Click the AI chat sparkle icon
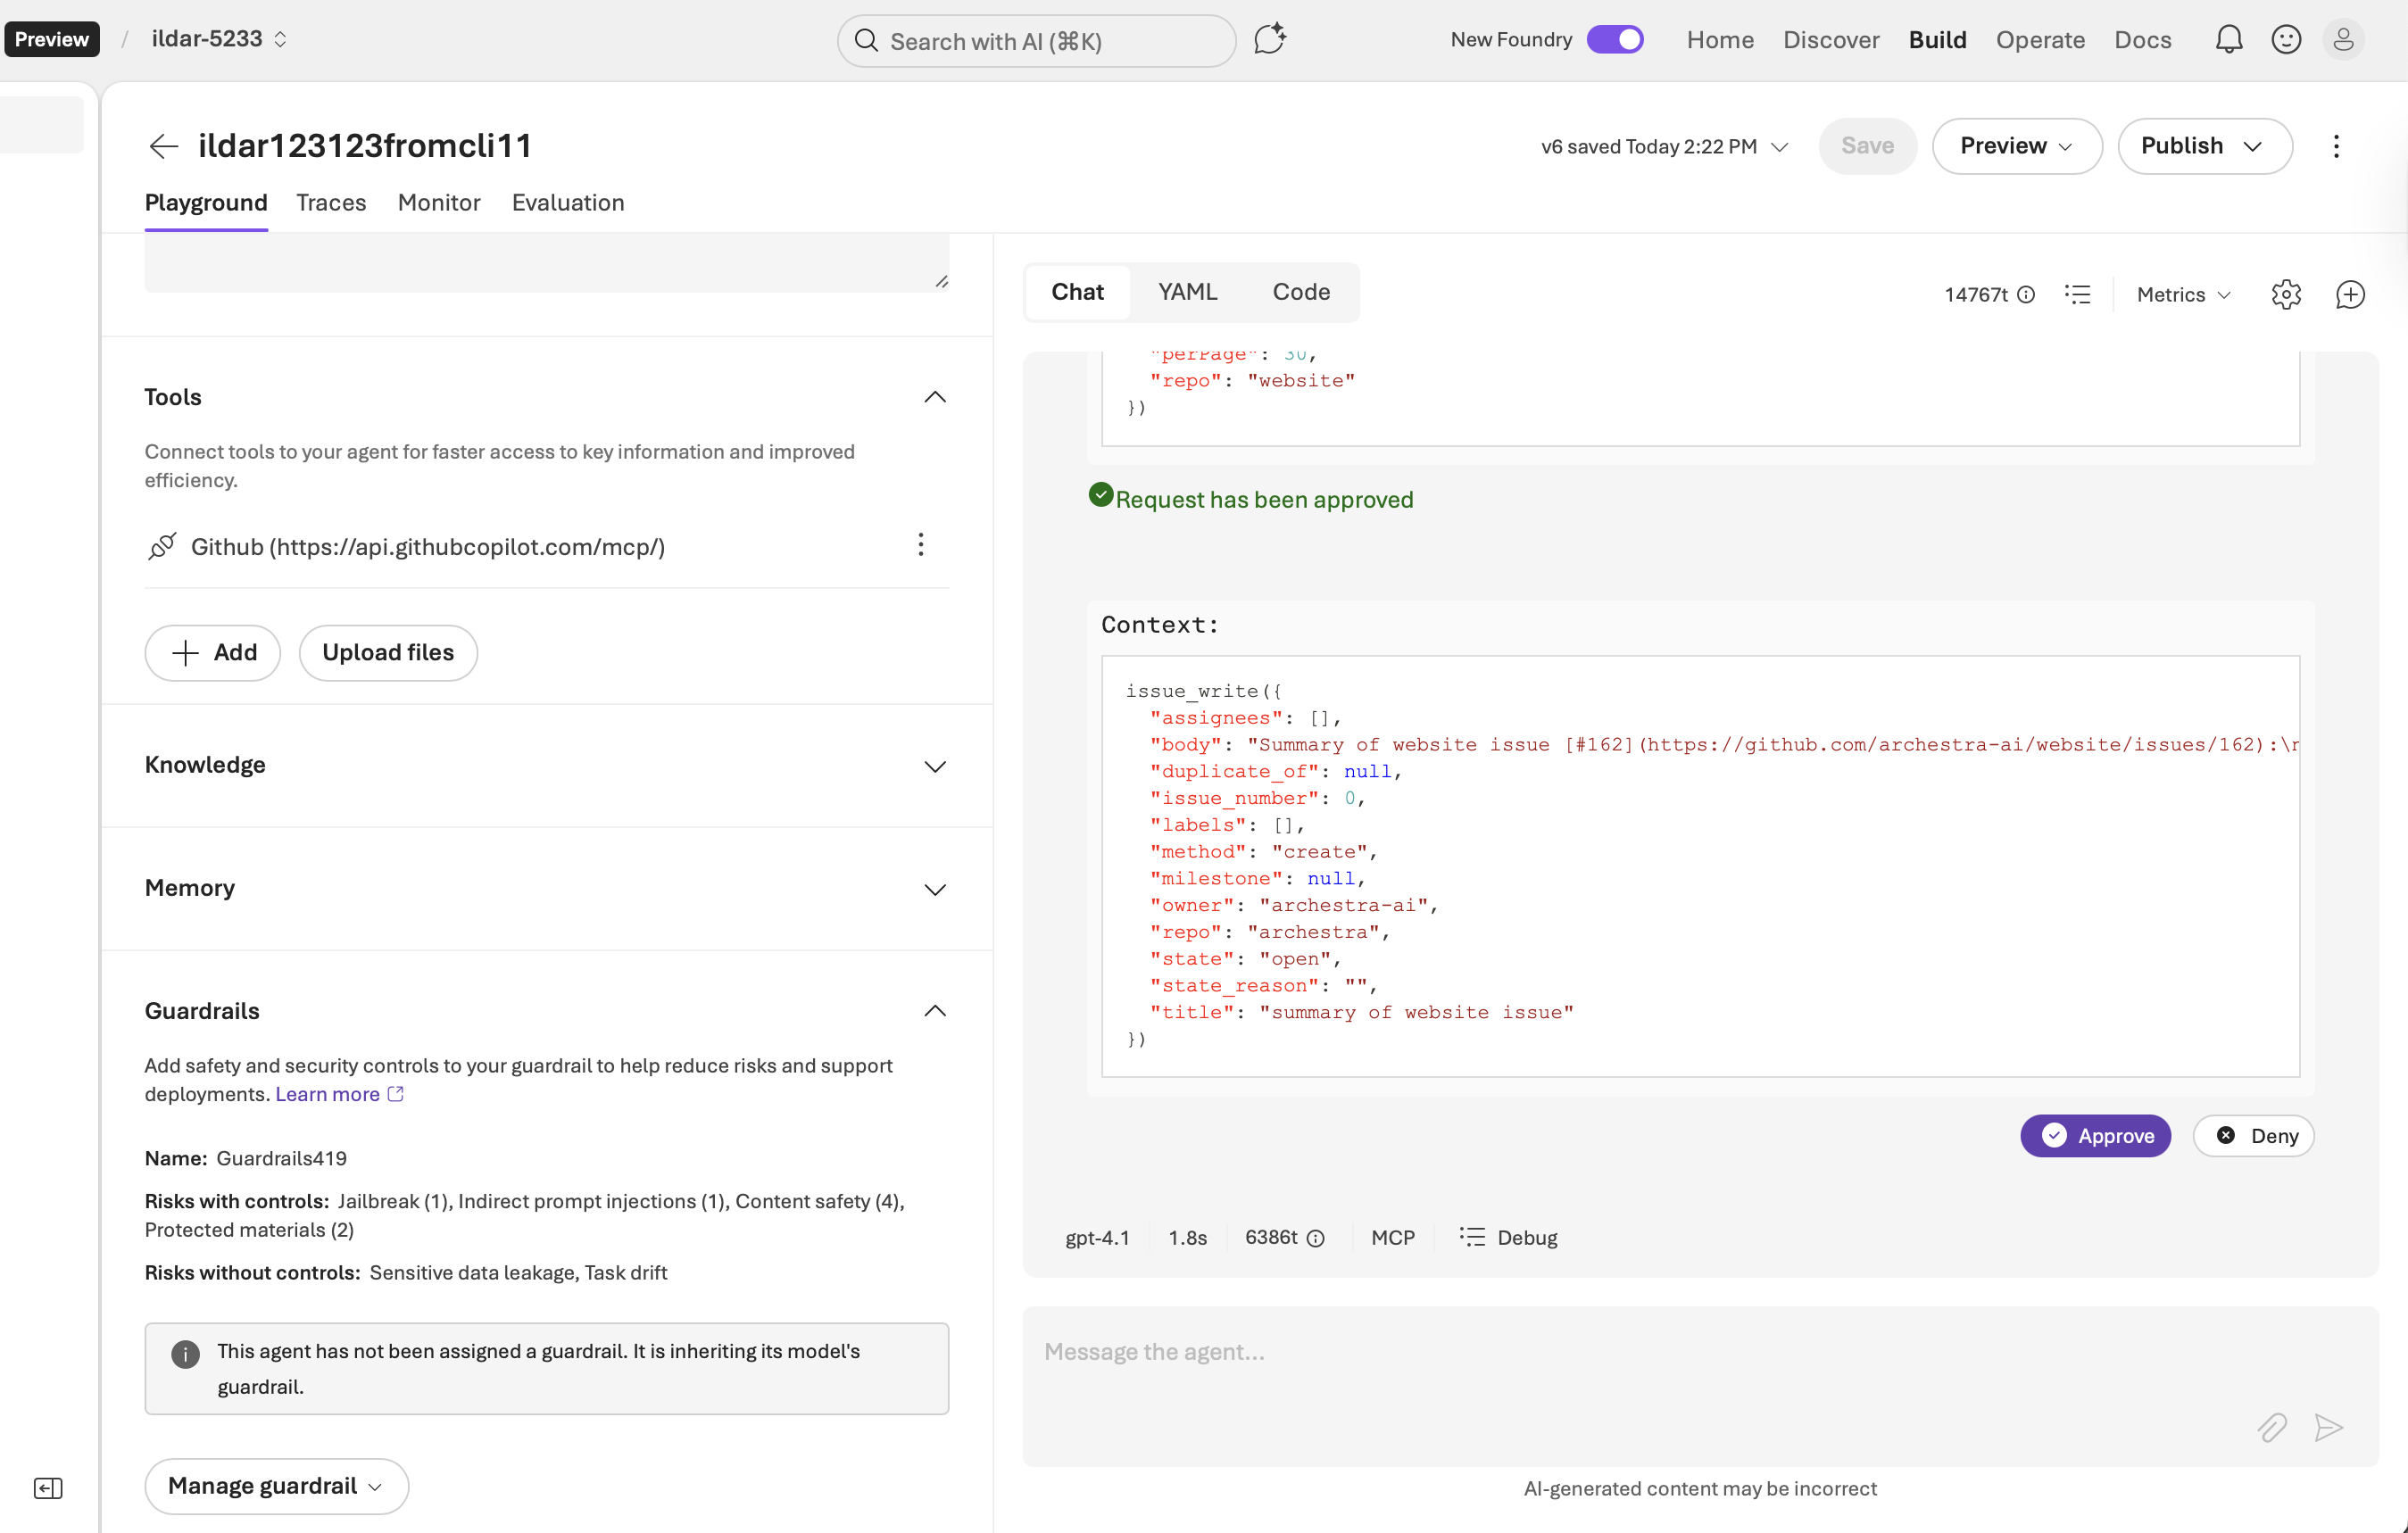 coord(1269,40)
